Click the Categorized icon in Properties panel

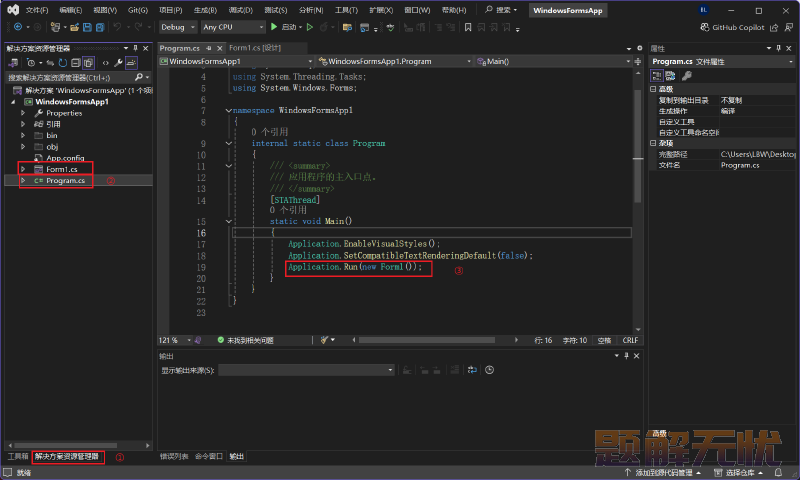point(657,75)
